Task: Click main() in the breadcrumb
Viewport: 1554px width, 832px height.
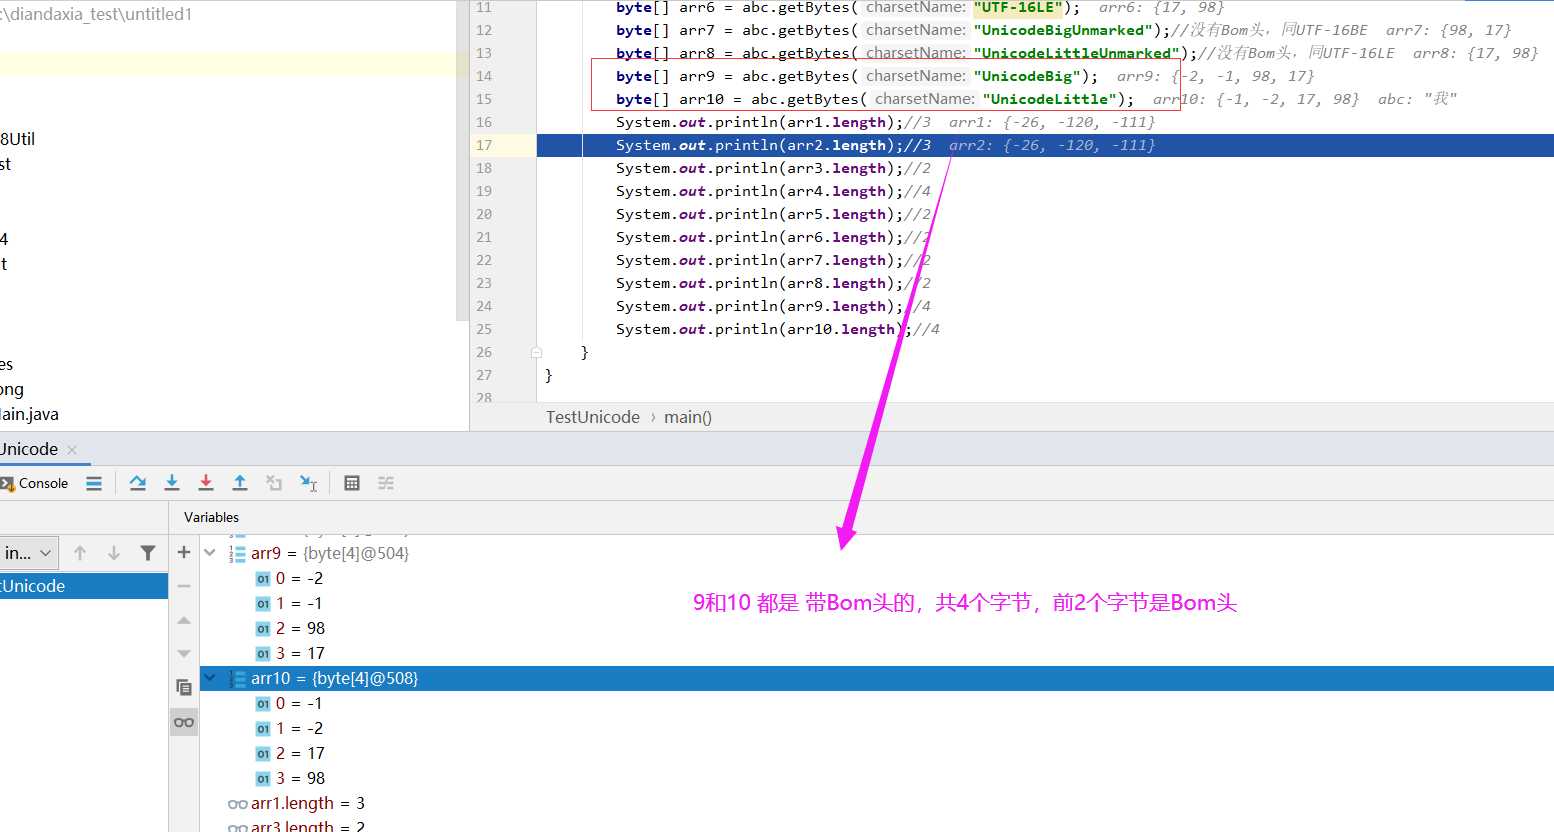Action: [x=688, y=417]
